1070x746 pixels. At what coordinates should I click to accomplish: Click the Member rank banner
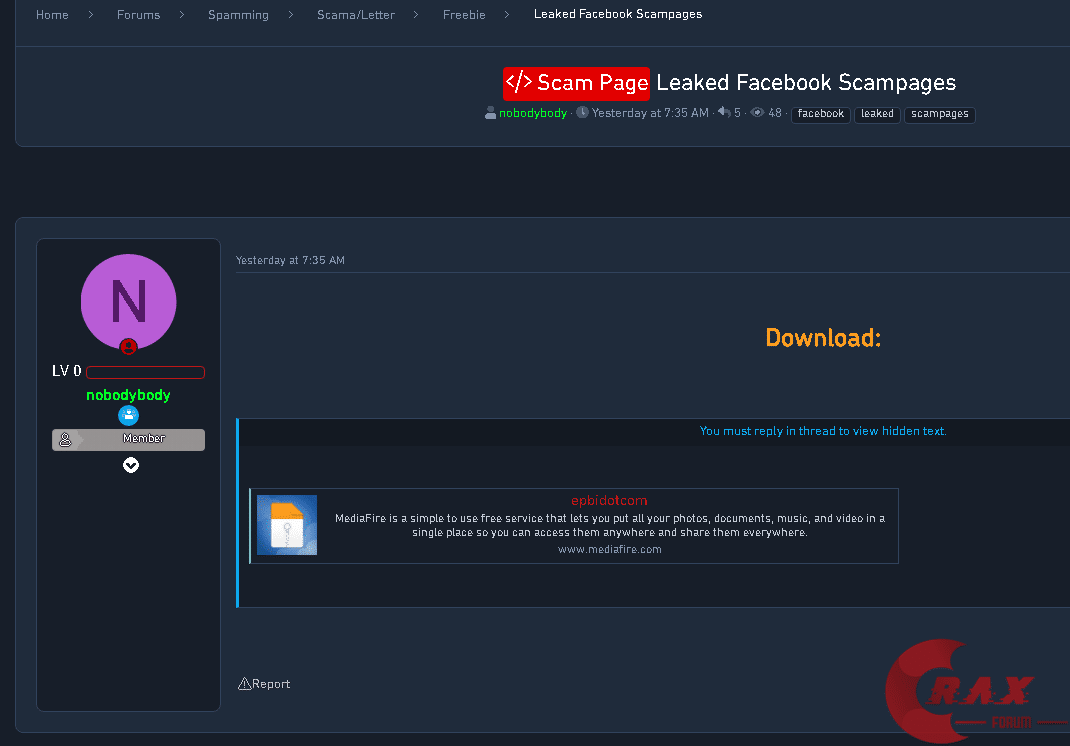coord(128,440)
